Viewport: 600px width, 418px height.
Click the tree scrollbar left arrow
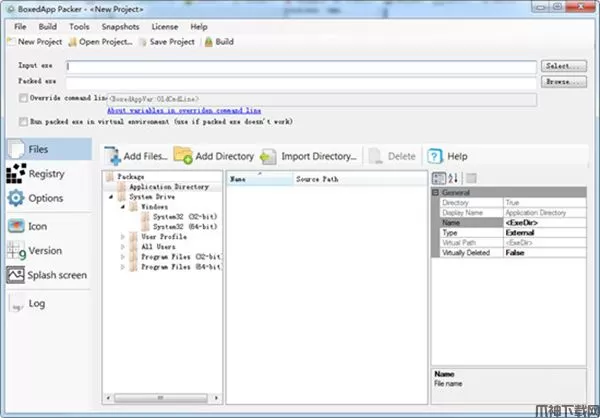pos(108,398)
